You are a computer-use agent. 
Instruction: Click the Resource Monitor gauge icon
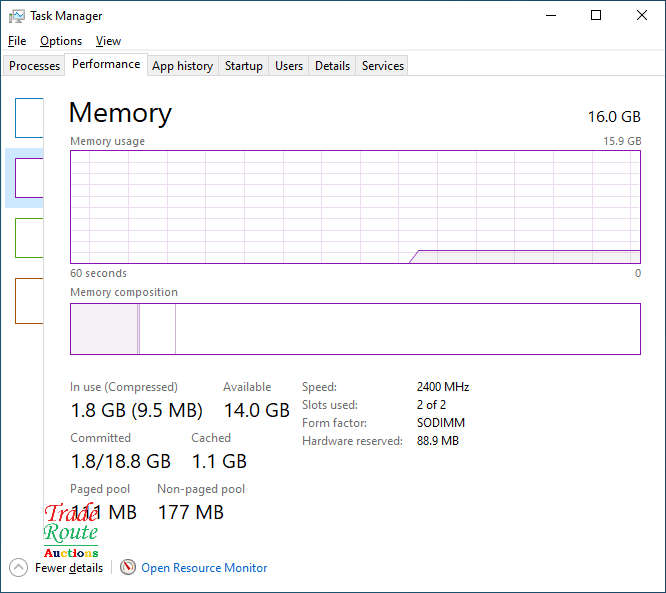tap(128, 567)
